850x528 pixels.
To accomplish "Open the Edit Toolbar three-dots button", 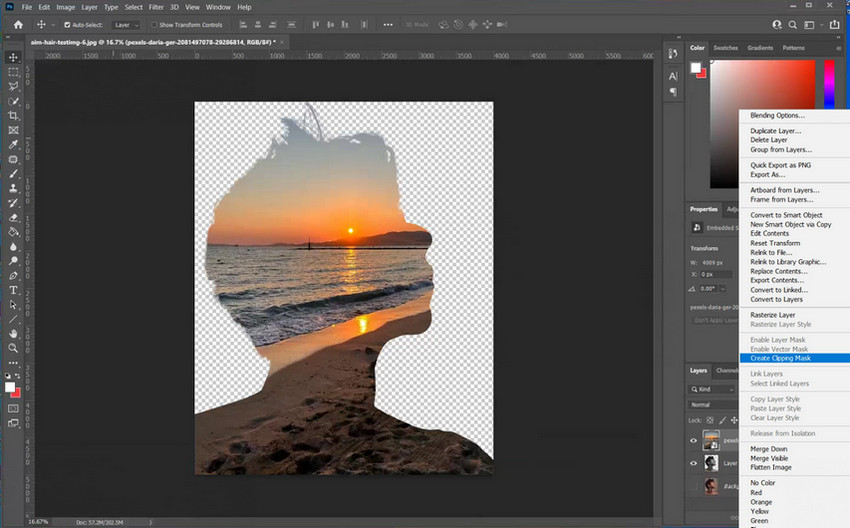I will click(x=13, y=363).
